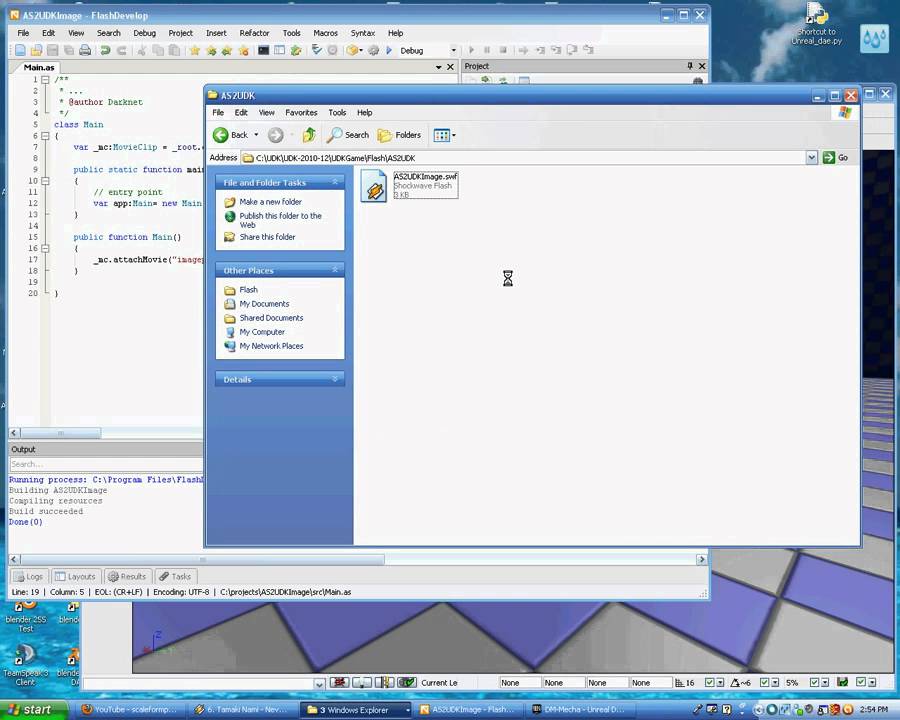900x720 pixels.
Task: Click the right arrow of Output scrollbar
Action: tap(701, 559)
